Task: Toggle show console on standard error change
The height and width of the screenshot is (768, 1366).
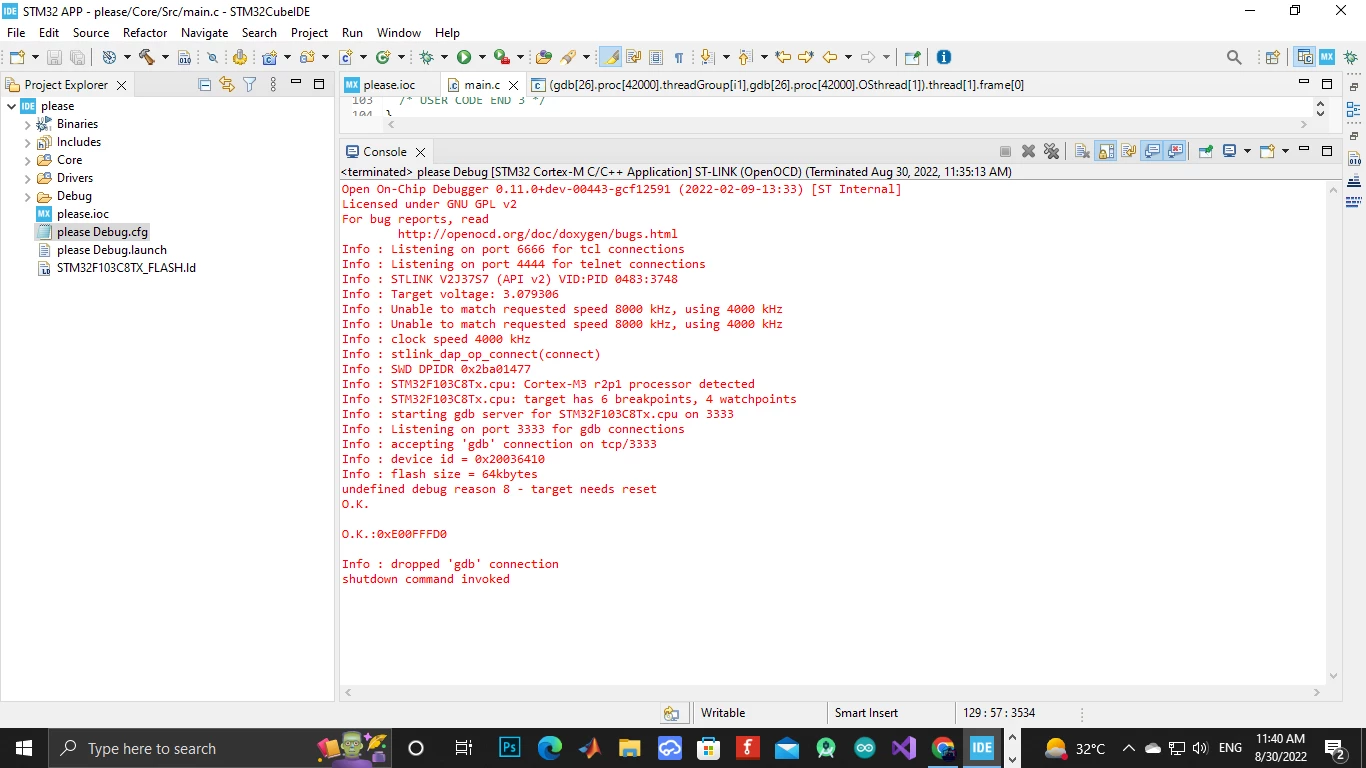Action: click(1175, 152)
